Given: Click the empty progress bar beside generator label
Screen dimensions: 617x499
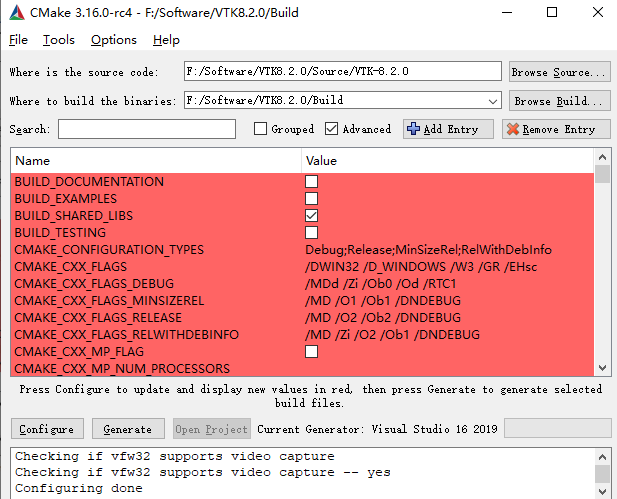Looking at the screenshot, I should pyautogui.click(x=558, y=429).
